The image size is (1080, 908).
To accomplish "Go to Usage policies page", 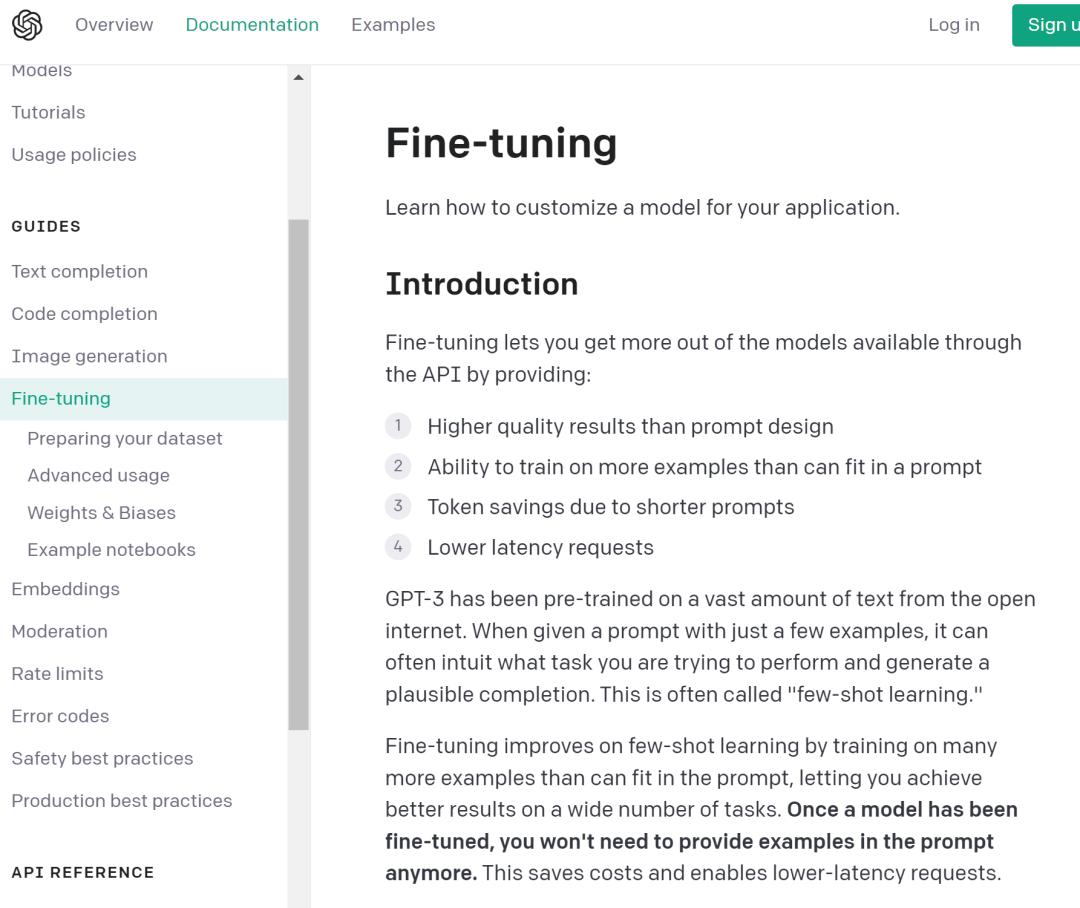I will pos(74,155).
